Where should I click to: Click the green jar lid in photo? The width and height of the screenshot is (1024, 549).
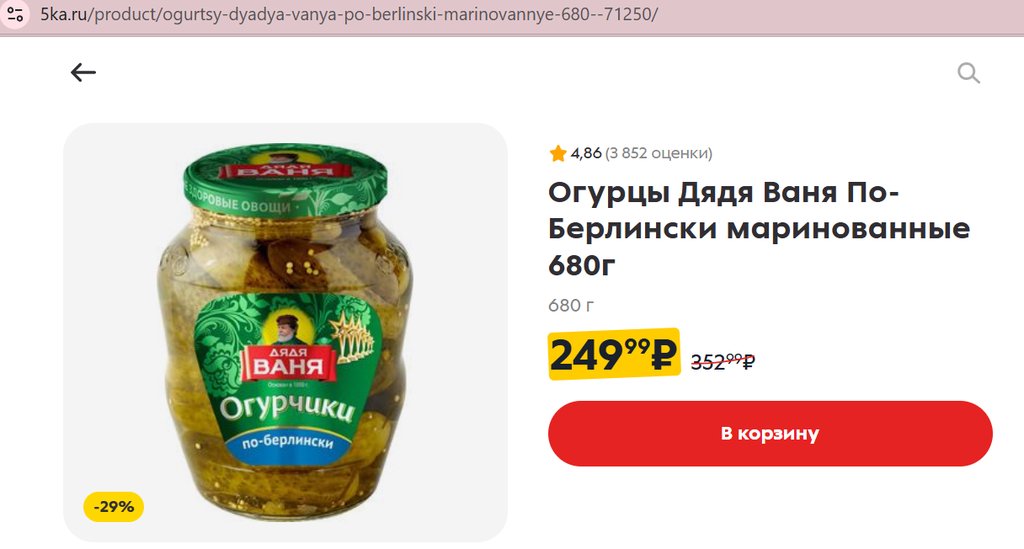tap(285, 180)
